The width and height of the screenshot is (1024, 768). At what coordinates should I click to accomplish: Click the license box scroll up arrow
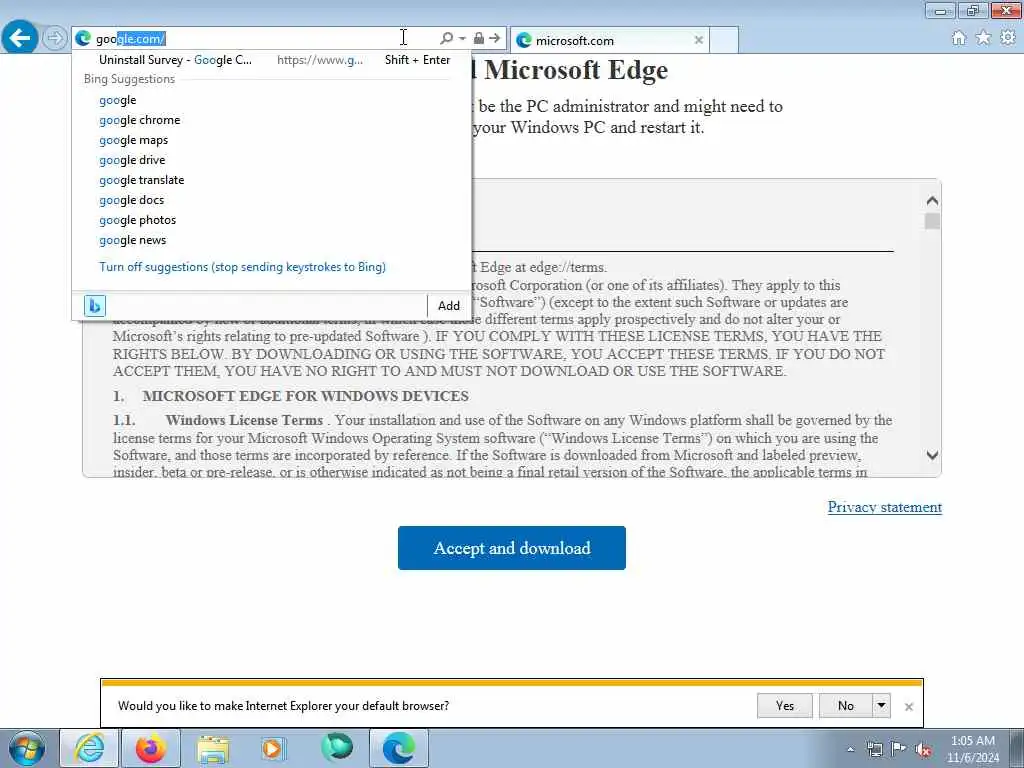933,200
